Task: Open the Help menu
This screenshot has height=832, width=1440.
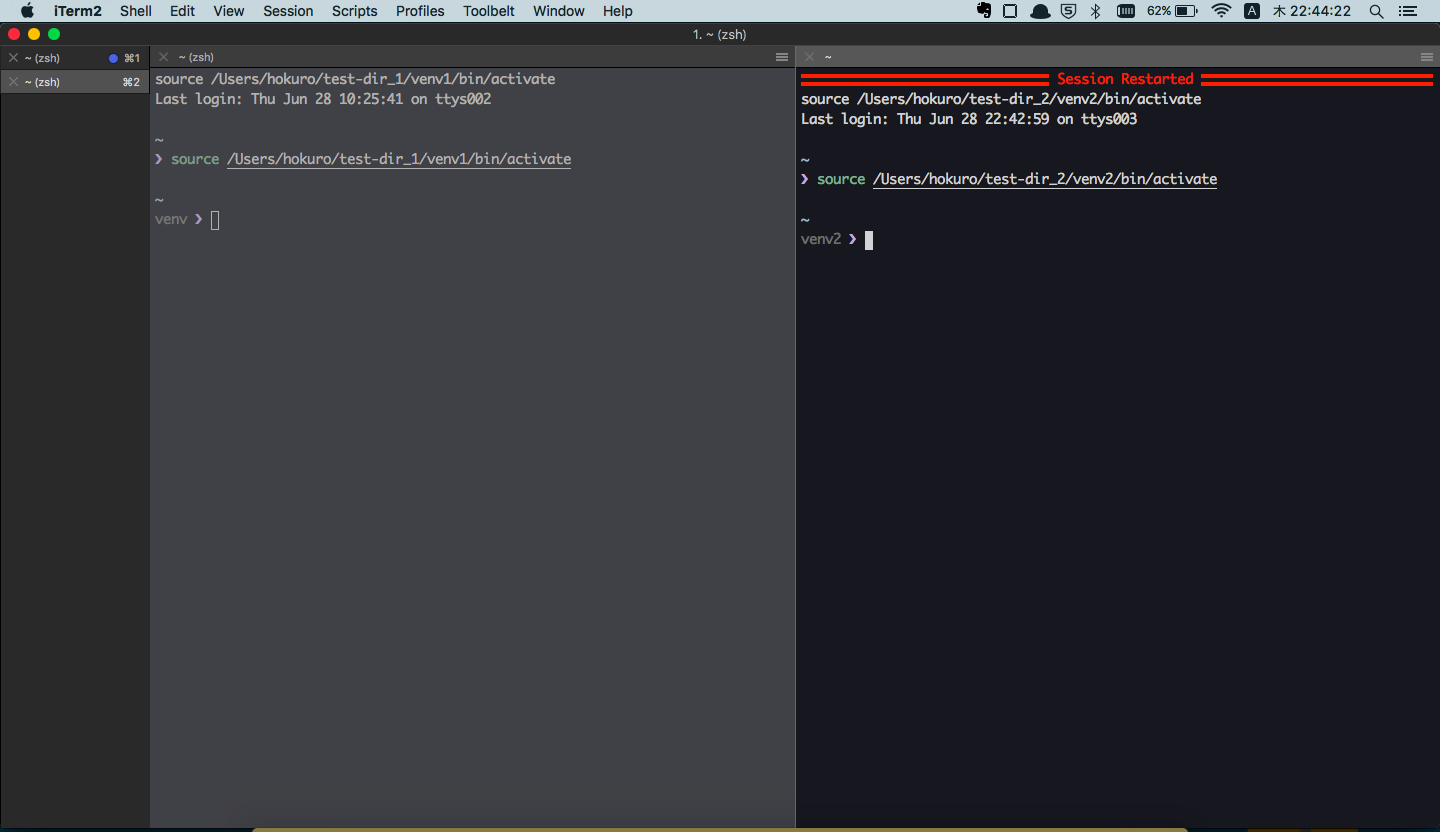Action: [618, 11]
